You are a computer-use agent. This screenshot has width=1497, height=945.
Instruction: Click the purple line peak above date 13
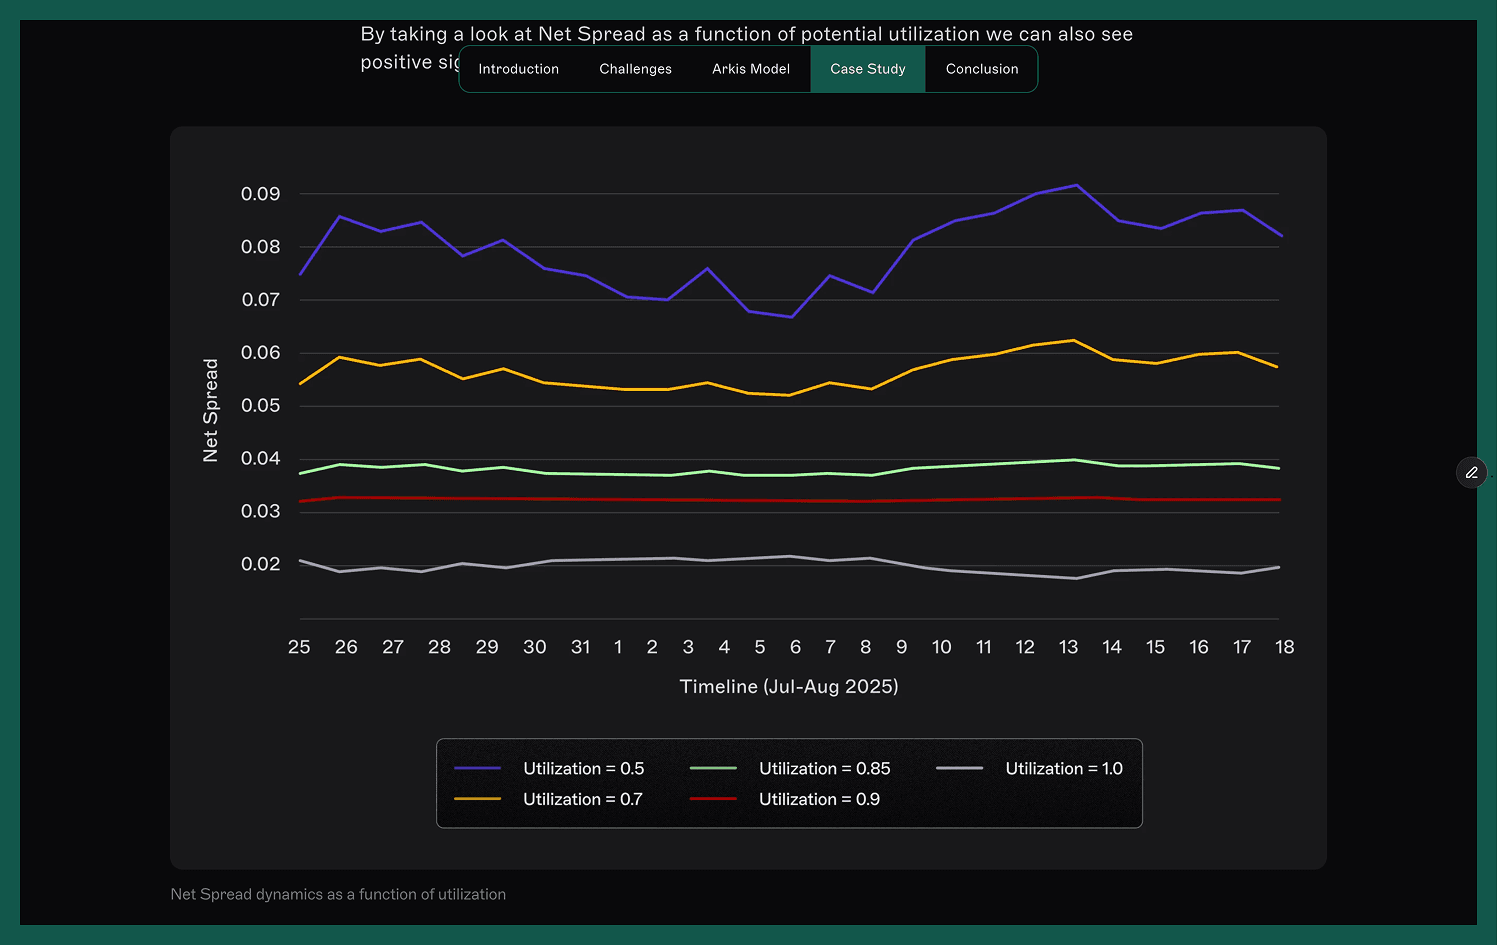[x=1076, y=185]
